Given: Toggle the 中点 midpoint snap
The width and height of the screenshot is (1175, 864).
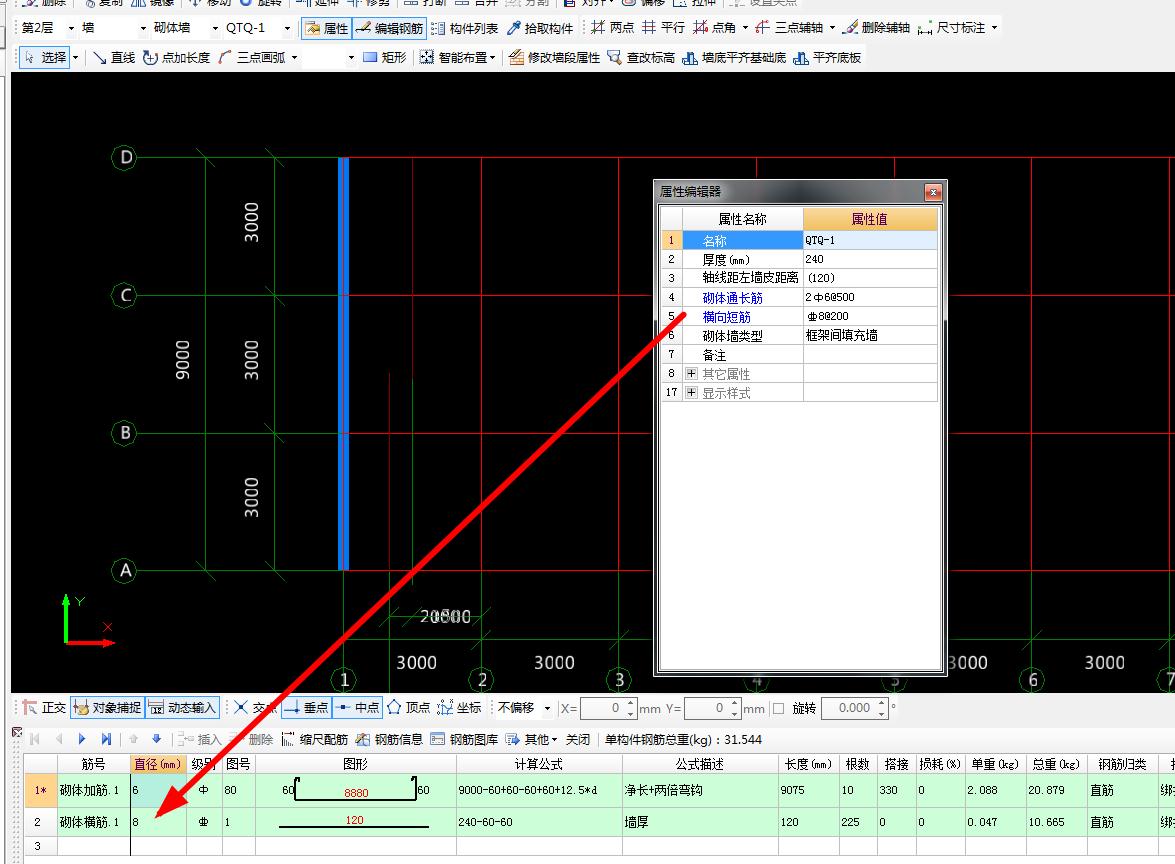Looking at the screenshot, I should click(x=357, y=707).
